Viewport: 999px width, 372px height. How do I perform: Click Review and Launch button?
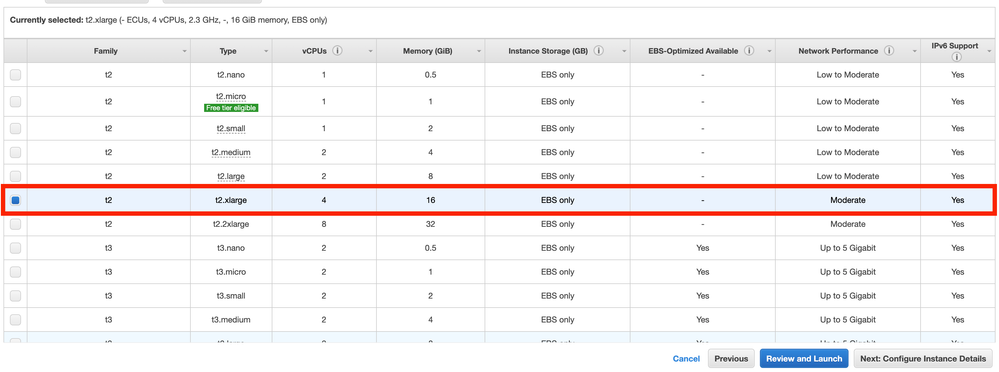804,359
